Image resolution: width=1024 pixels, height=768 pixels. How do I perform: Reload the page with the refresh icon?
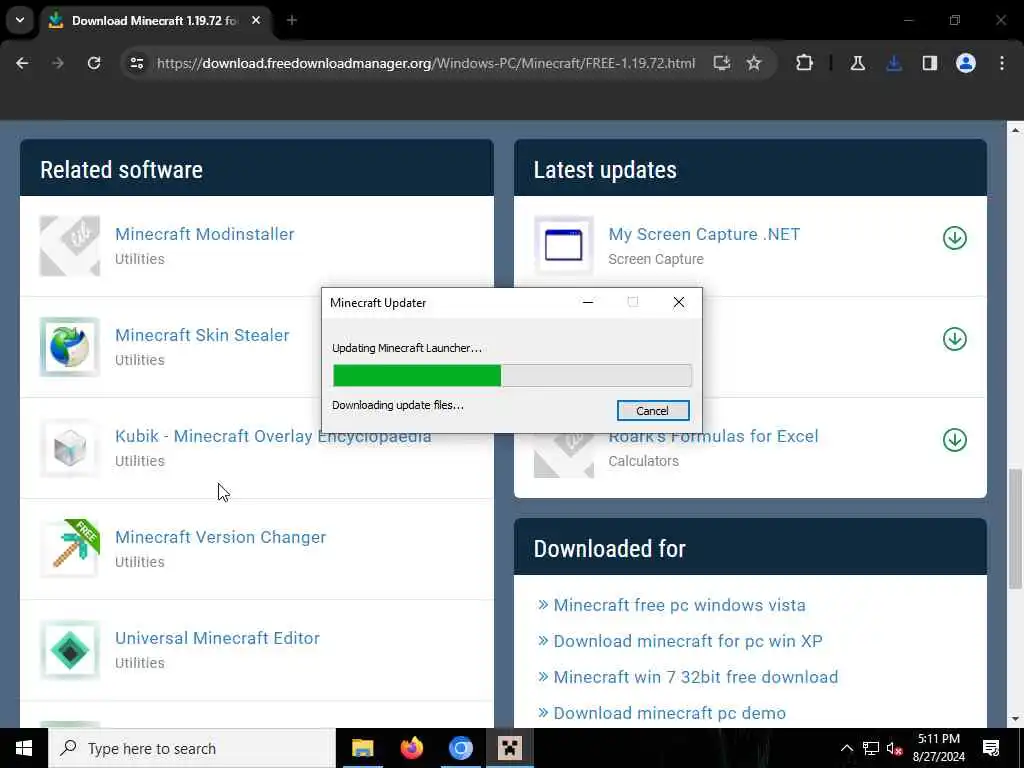tap(94, 63)
